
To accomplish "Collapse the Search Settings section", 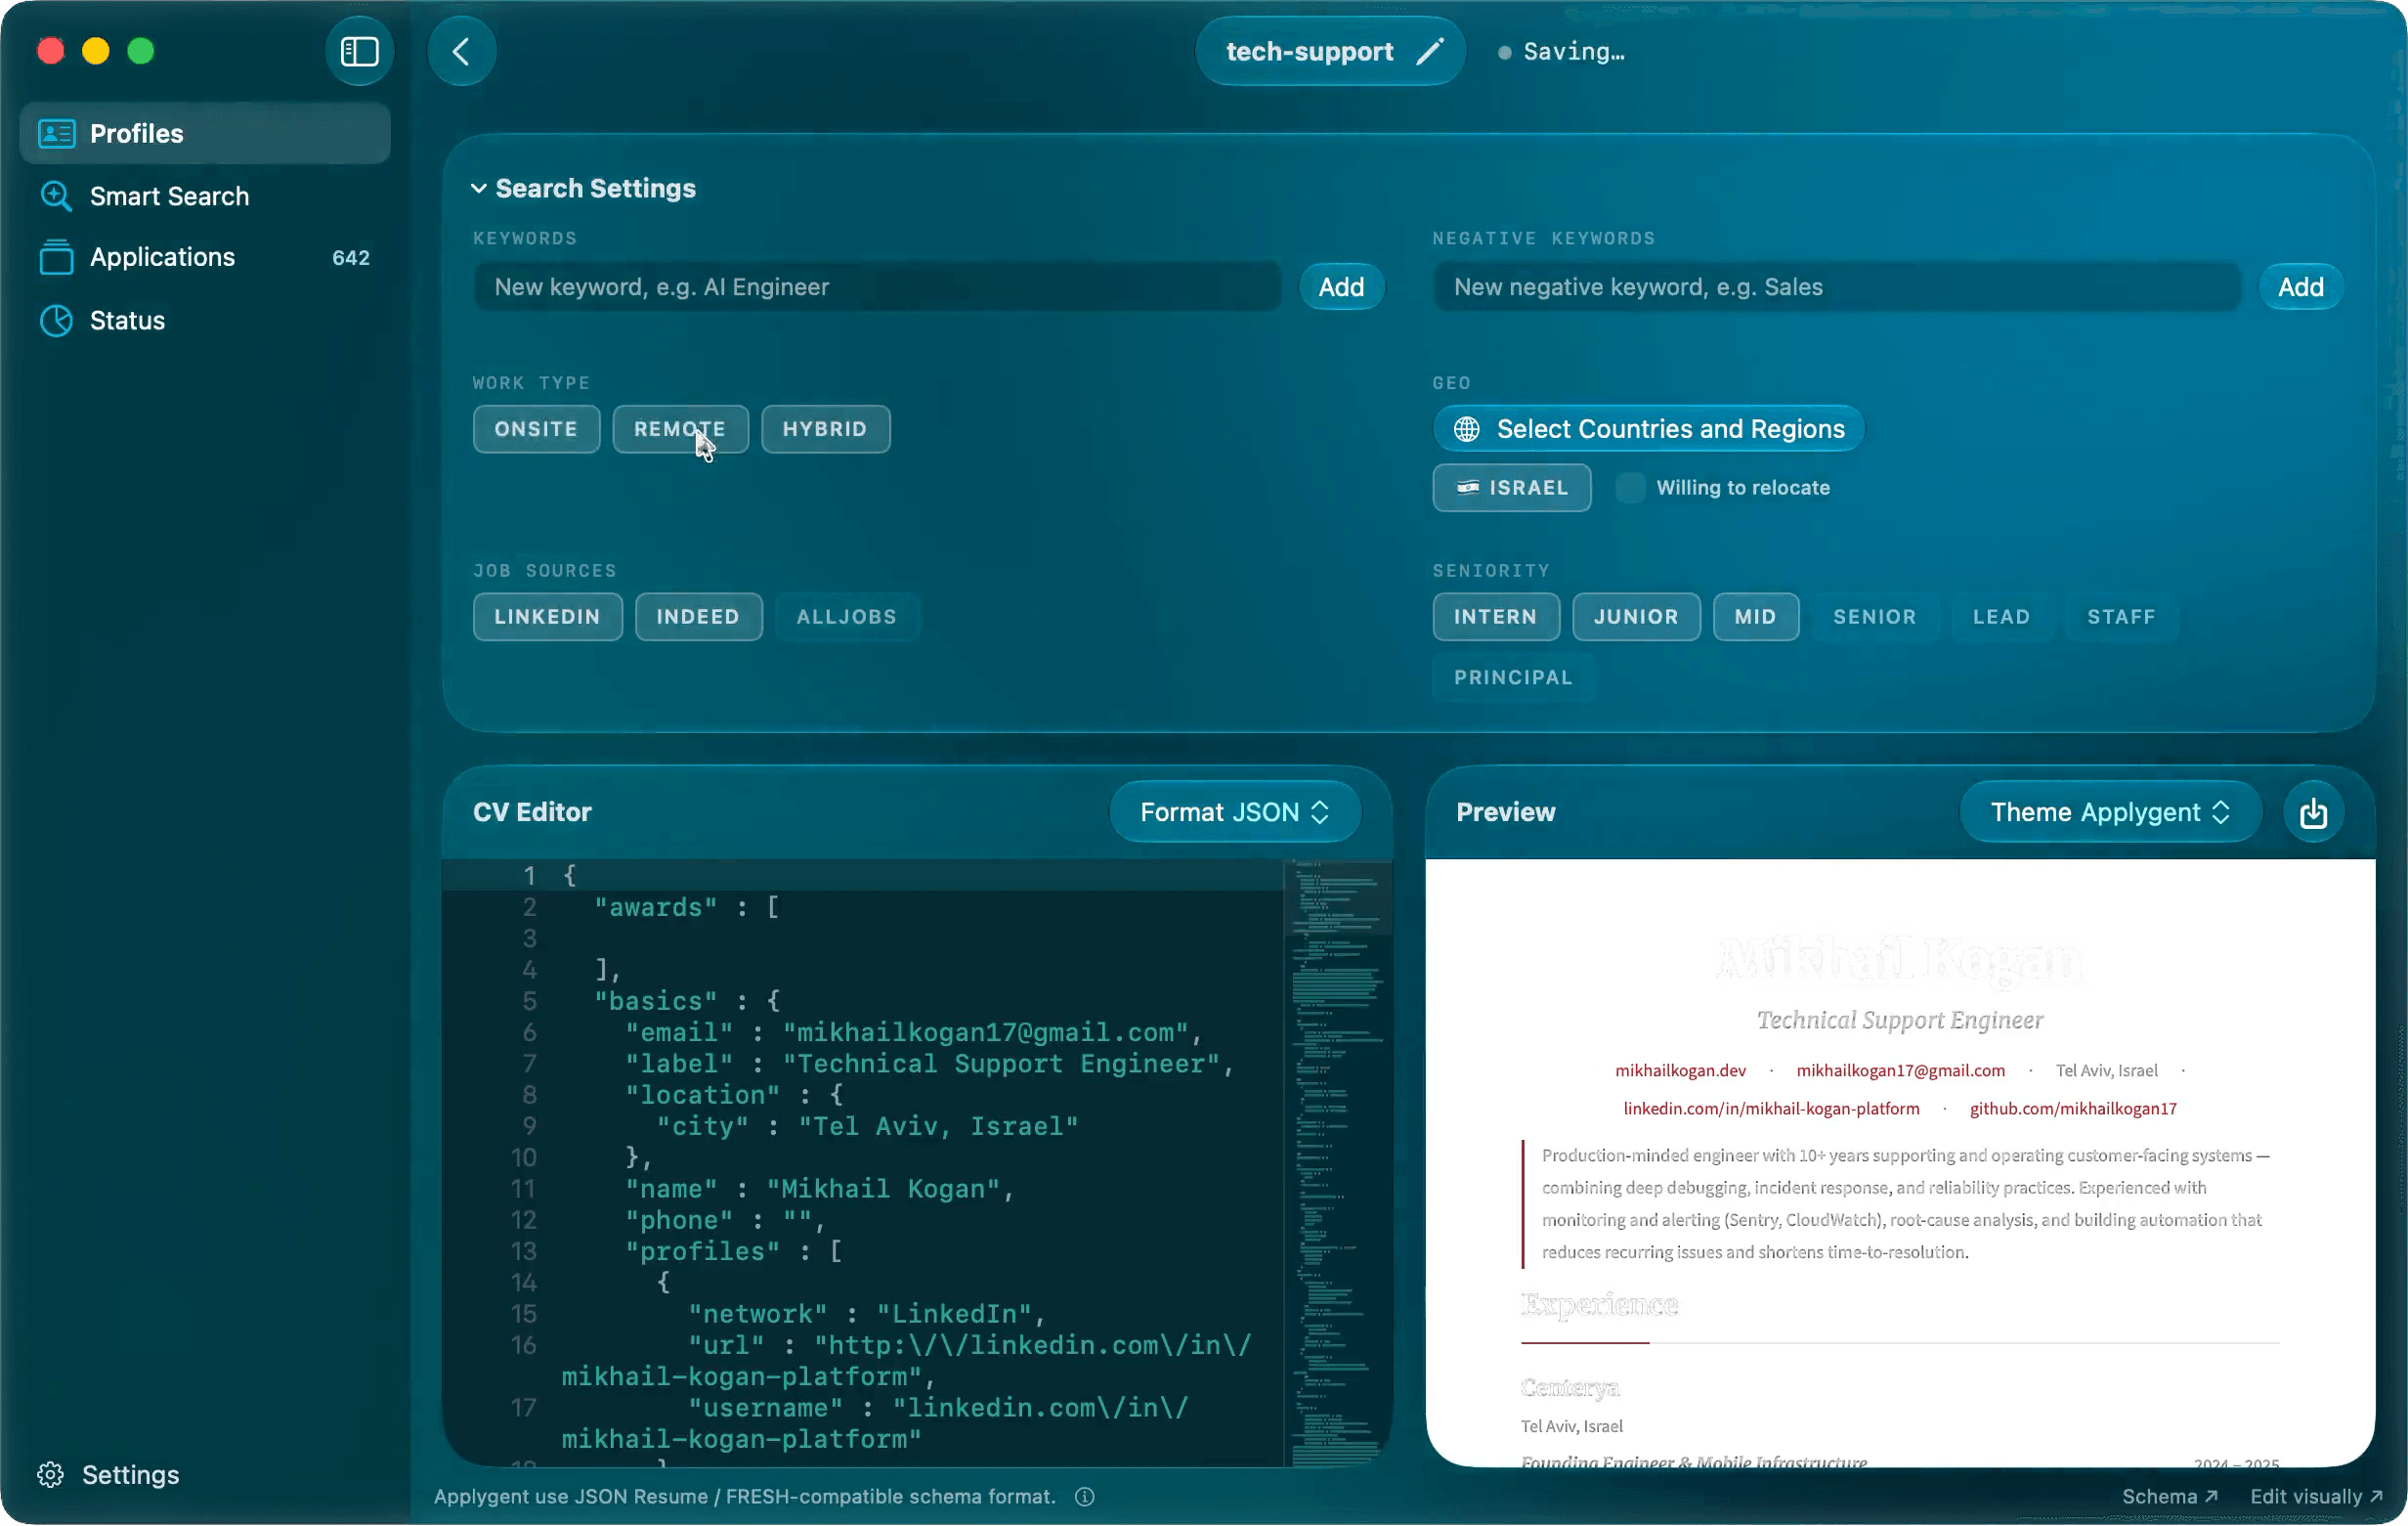I will 584,188.
